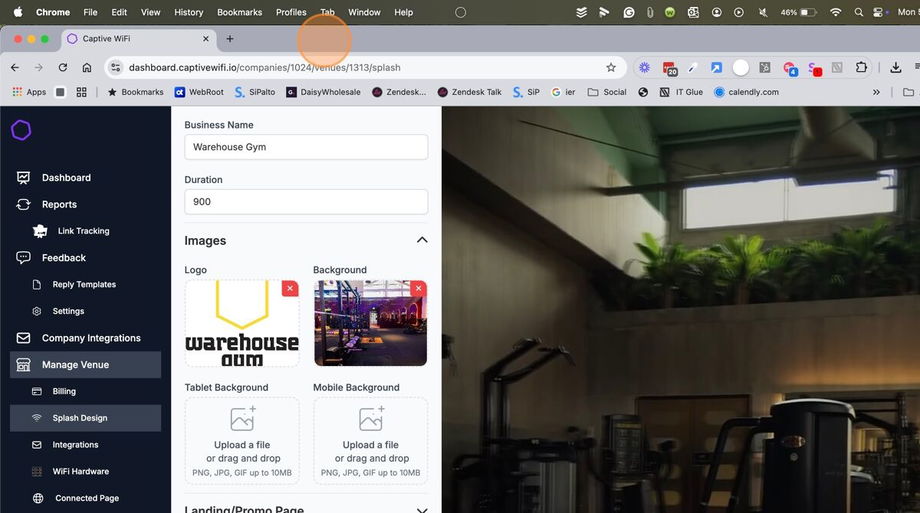
Task: Remove the Background image
Action: 418,288
